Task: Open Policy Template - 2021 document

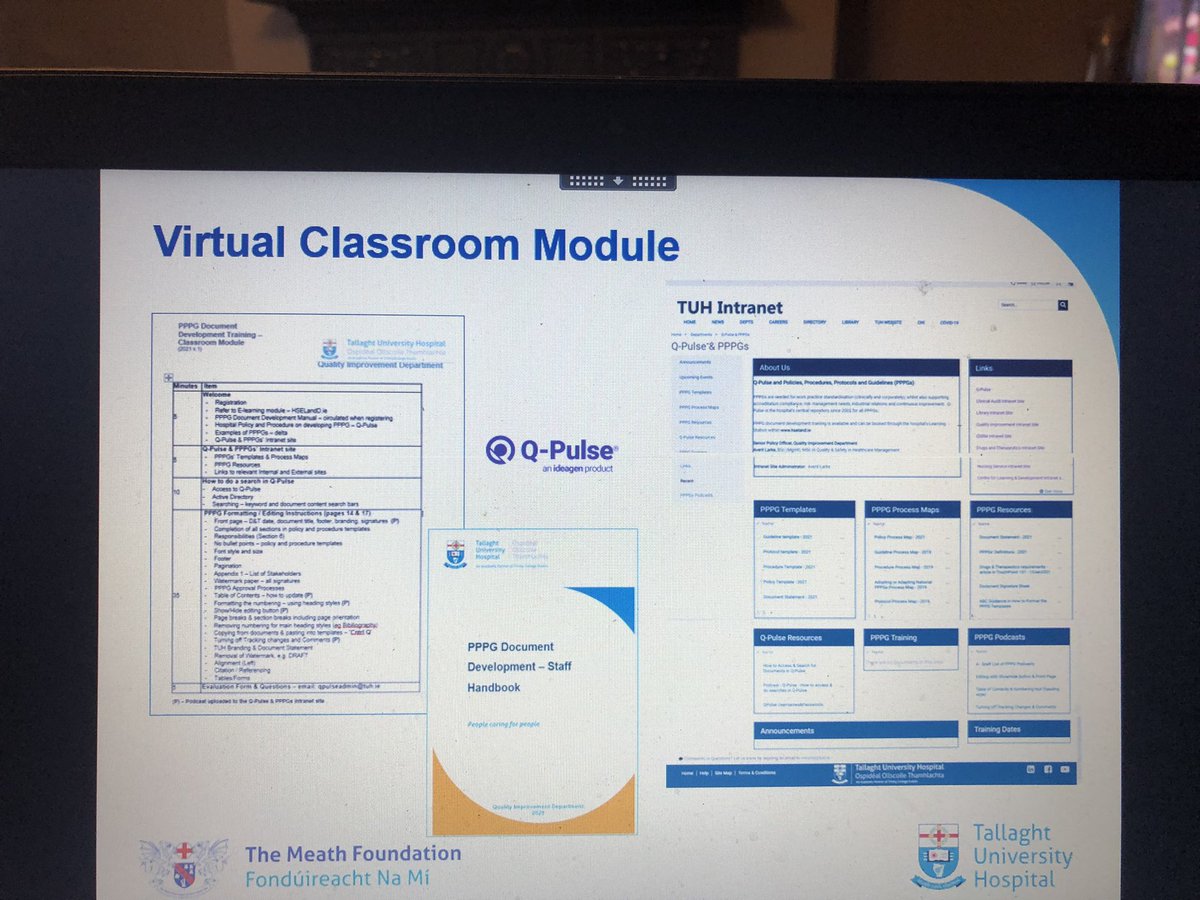Action: tap(785, 582)
